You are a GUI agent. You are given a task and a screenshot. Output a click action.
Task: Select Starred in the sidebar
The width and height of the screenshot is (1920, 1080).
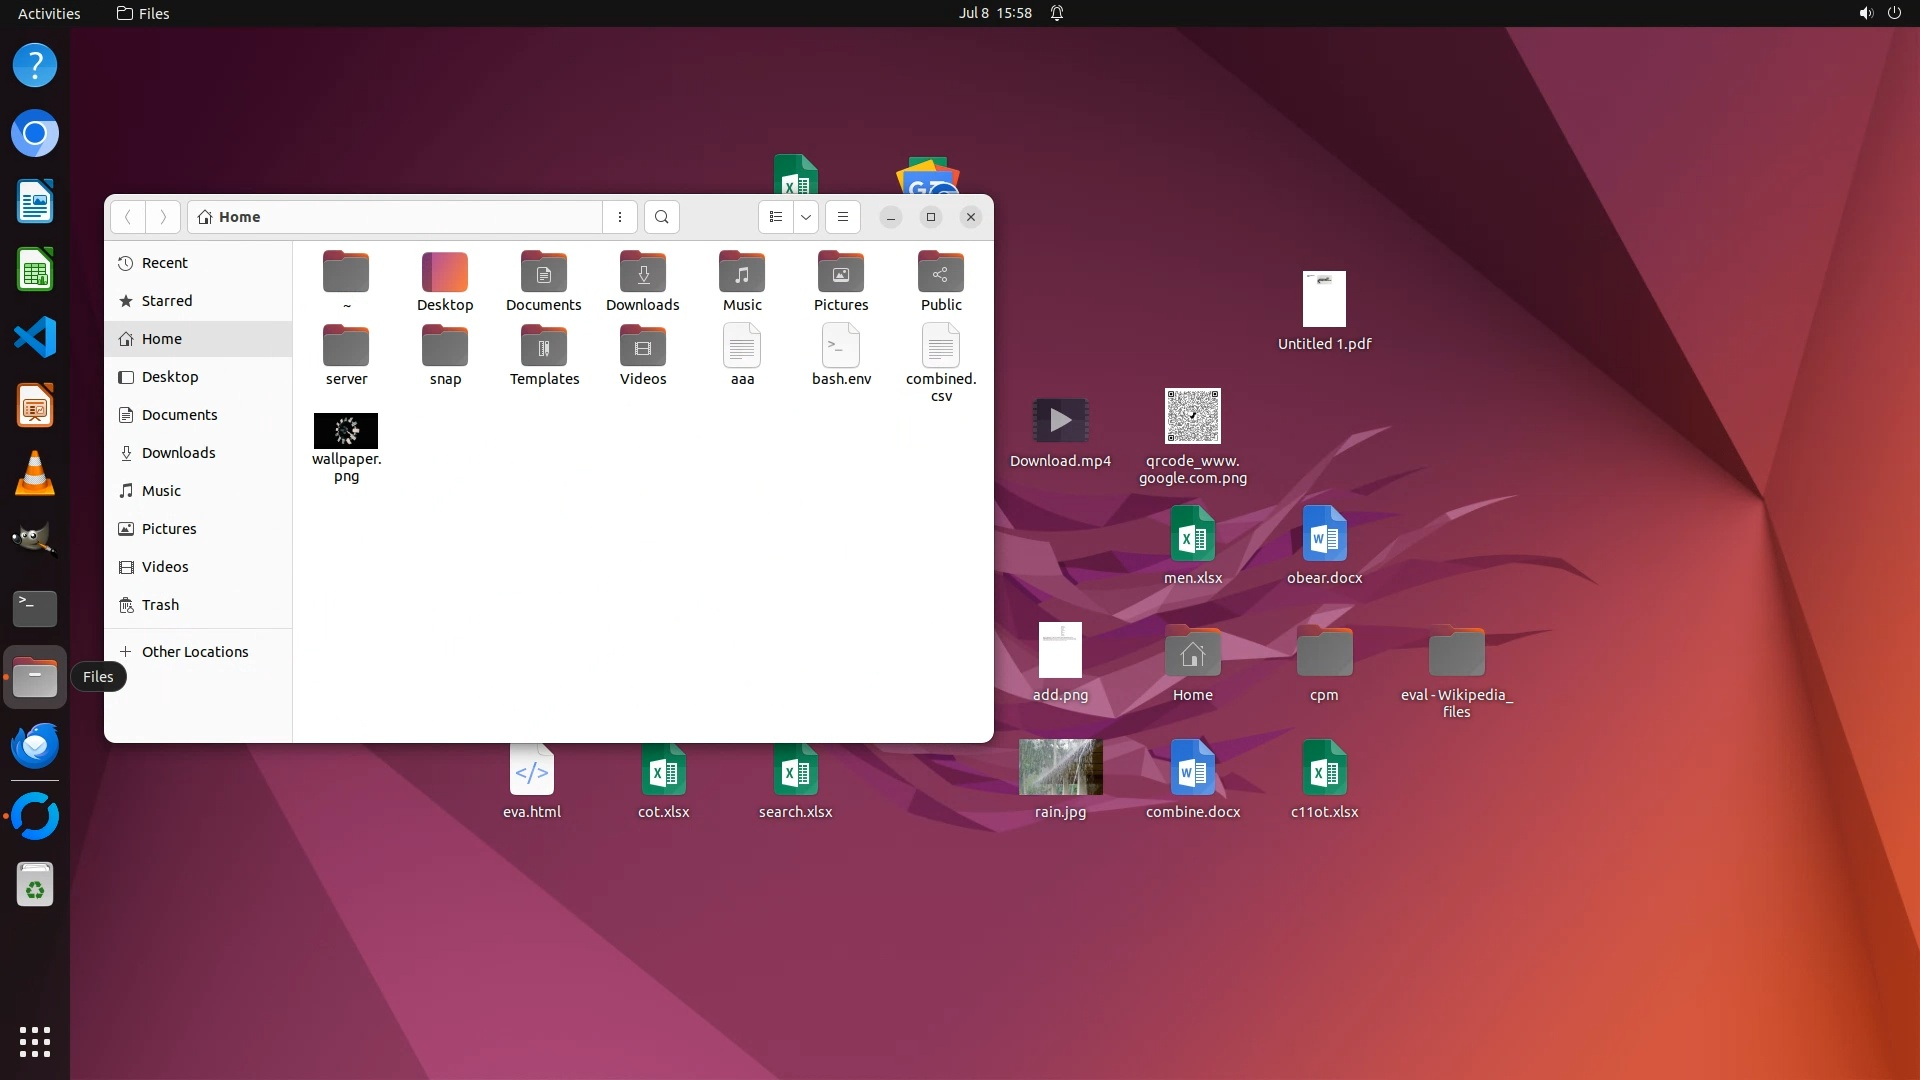coord(167,301)
